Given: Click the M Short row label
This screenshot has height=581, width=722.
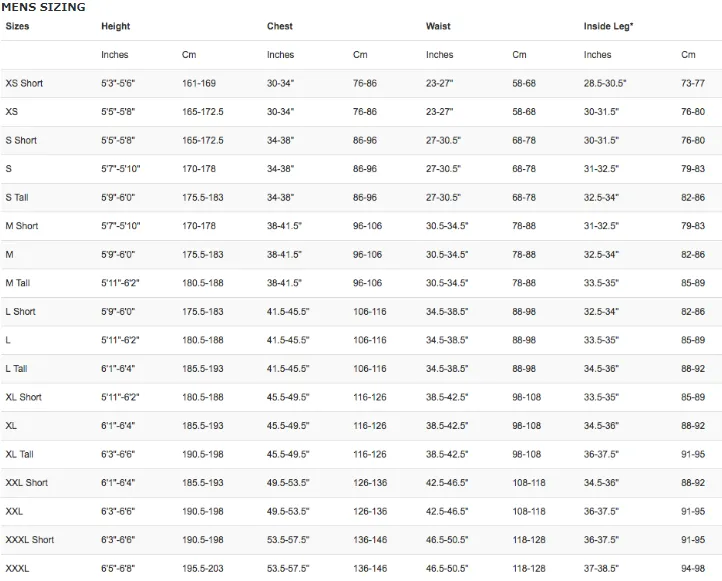Looking at the screenshot, I should pos(22,226).
